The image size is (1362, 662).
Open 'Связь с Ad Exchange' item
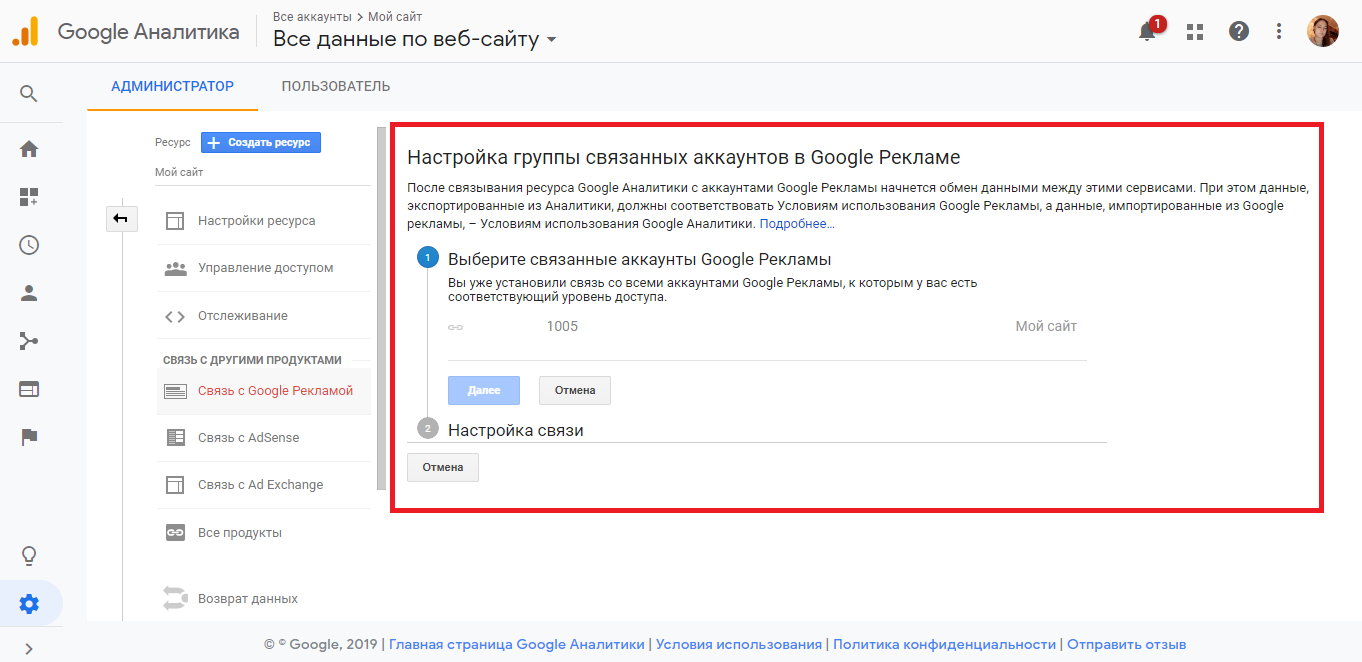click(x=263, y=485)
